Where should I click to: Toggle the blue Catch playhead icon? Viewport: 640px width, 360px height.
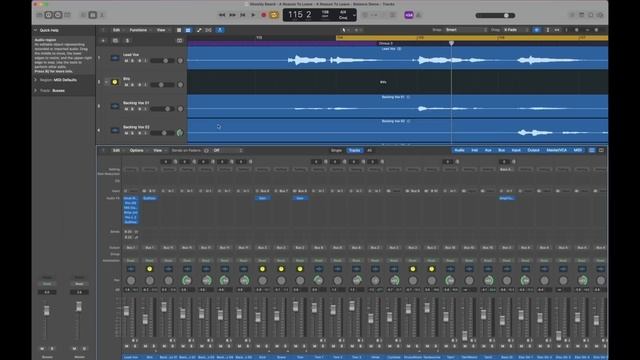(220, 30)
